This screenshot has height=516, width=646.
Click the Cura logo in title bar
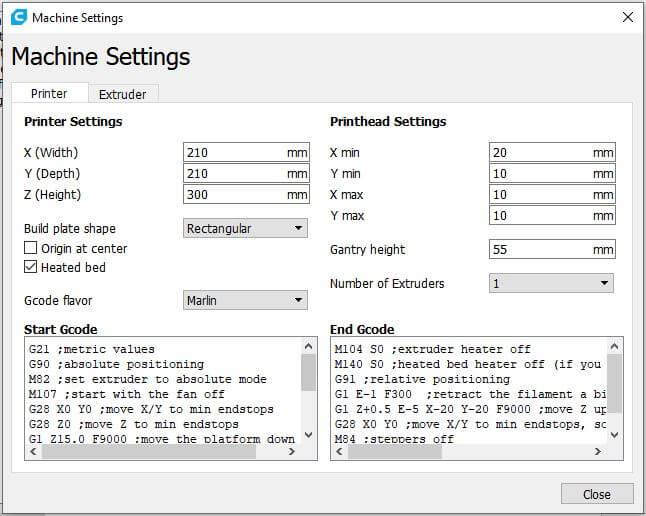pyautogui.click(x=19, y=17)
